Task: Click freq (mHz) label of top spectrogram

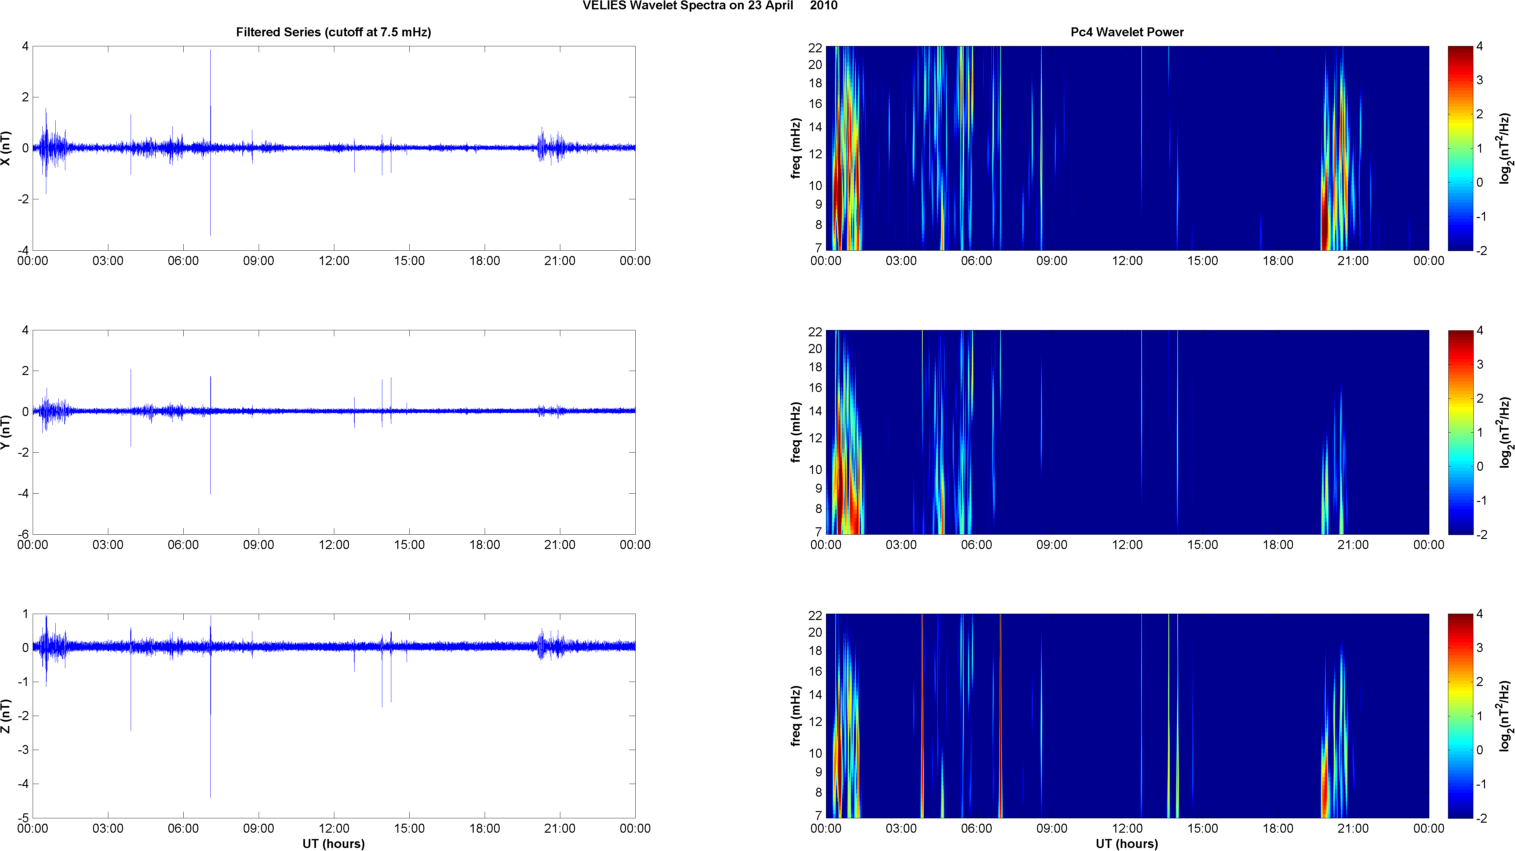Action: click(796, 148)
